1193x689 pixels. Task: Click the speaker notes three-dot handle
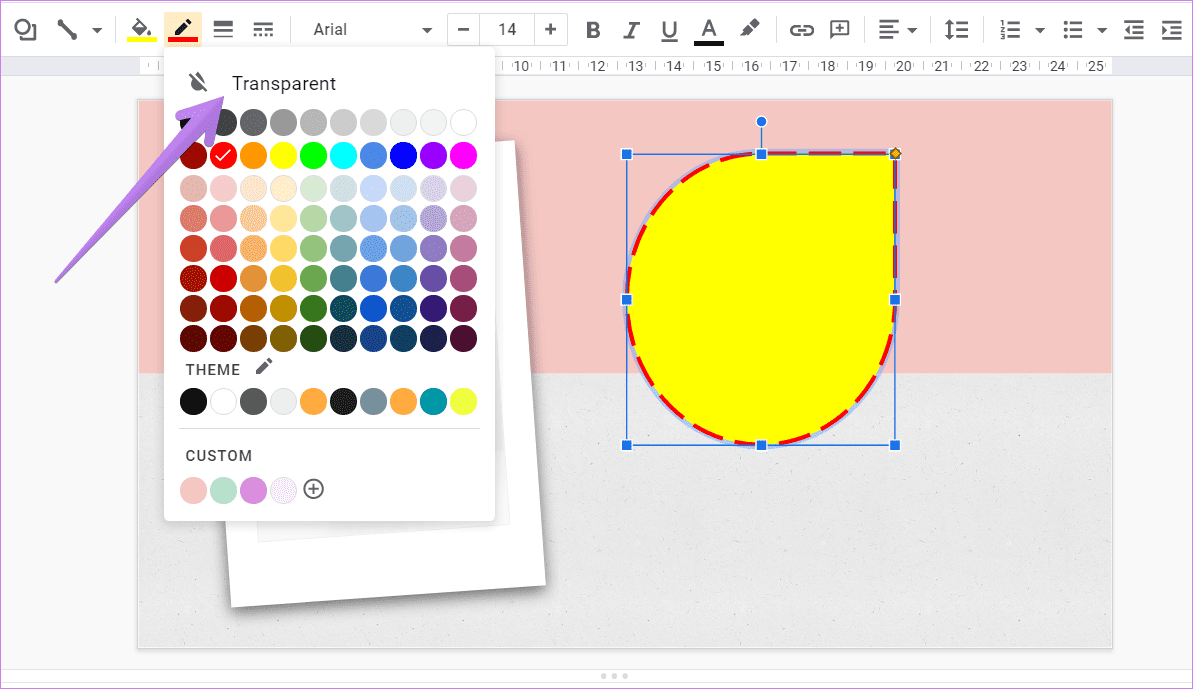click(614, 676)
